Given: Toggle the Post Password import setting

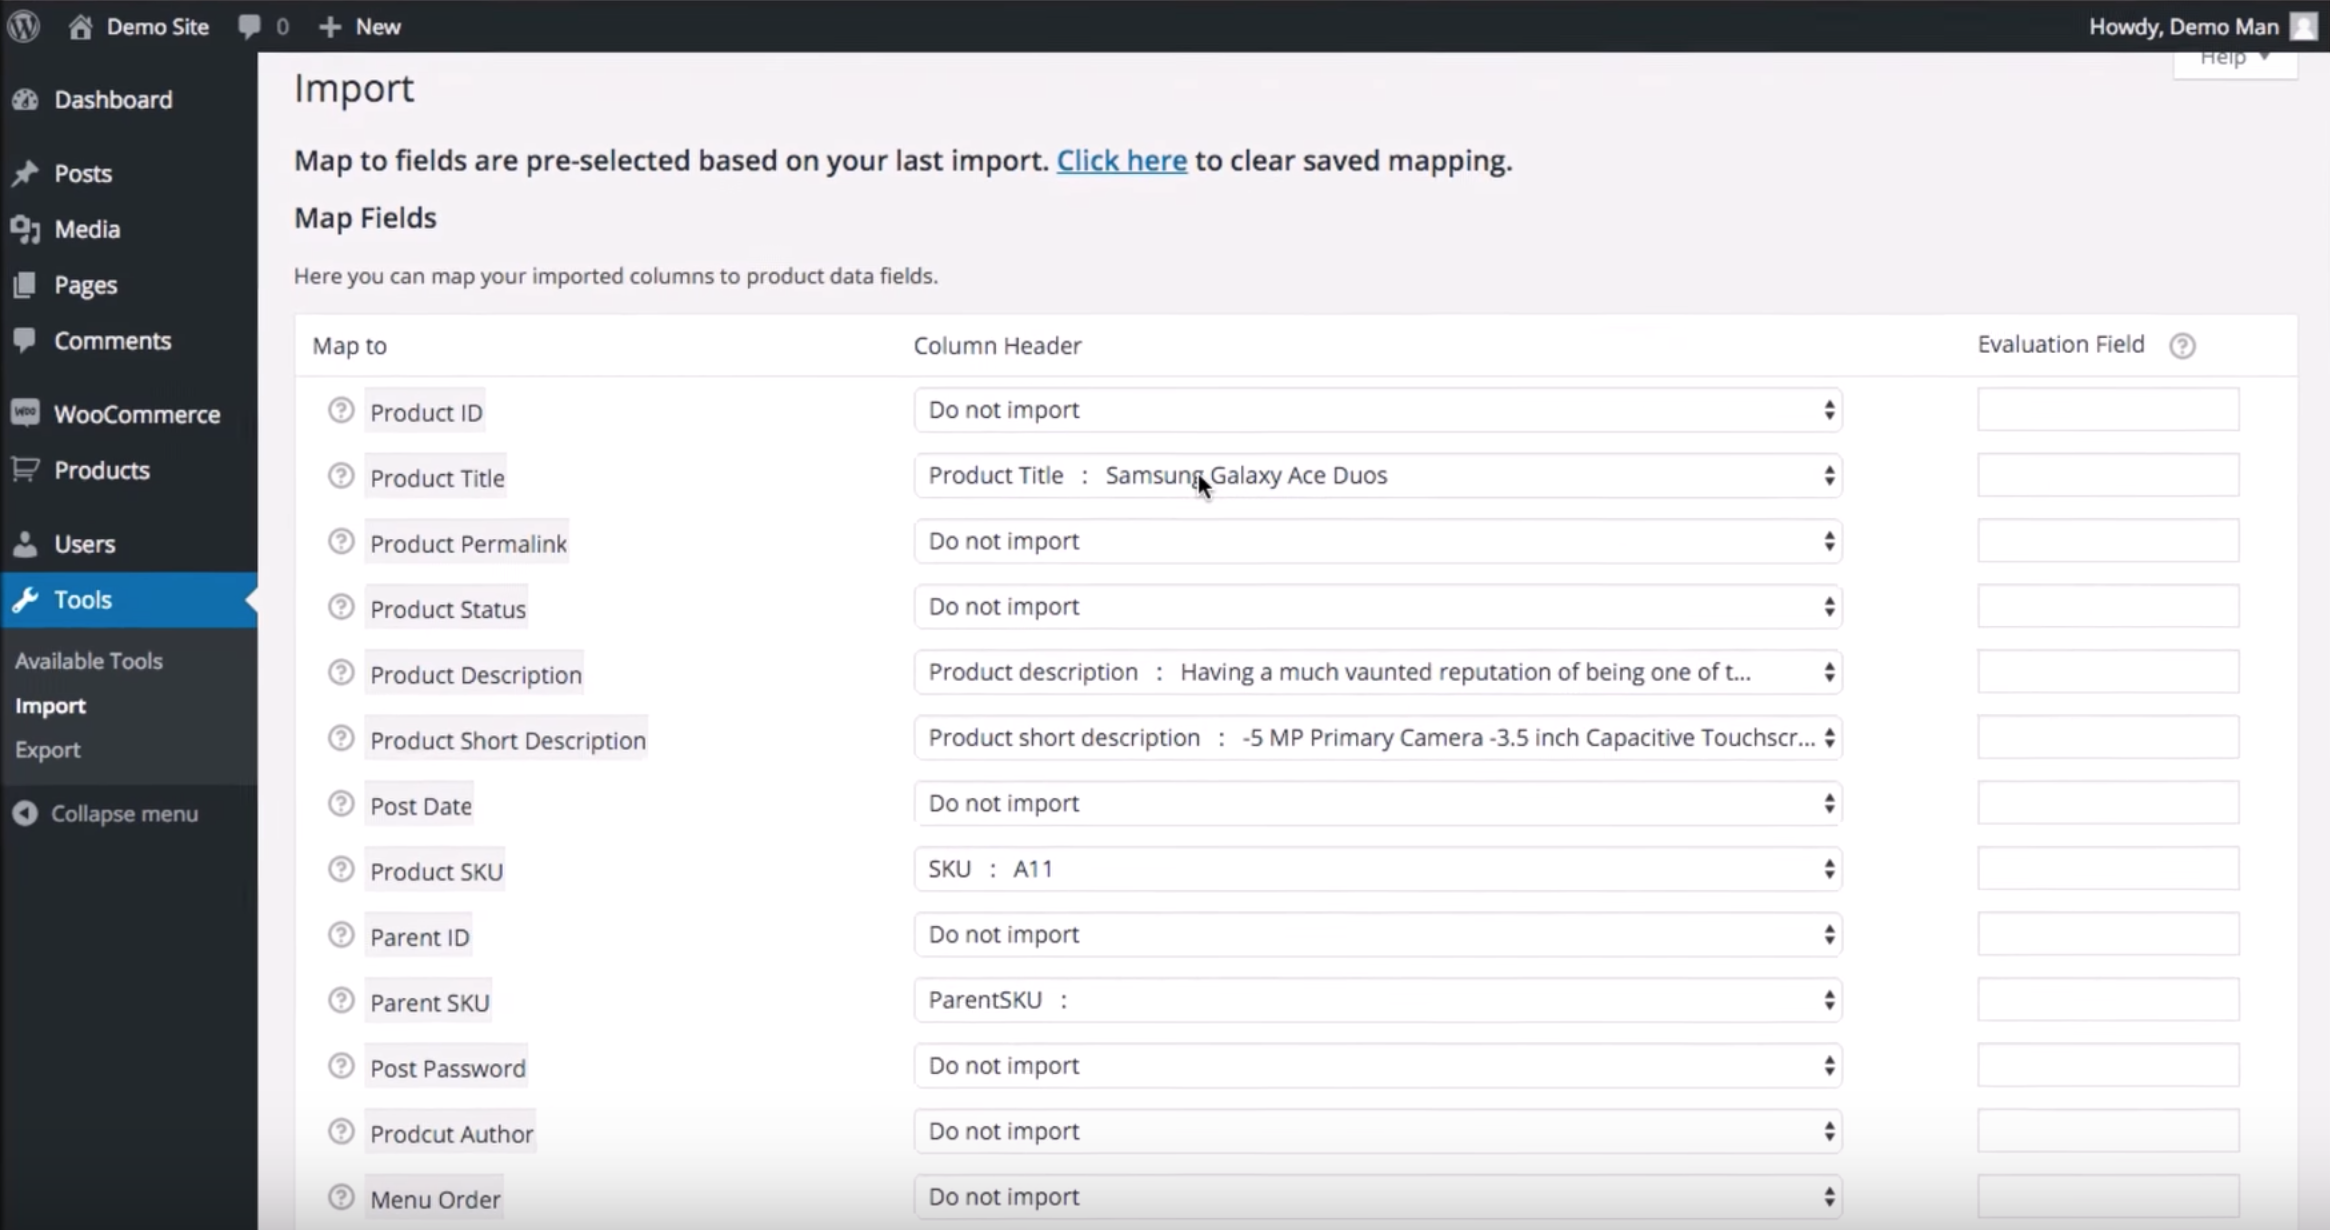Looking at the screenshot, I should pyautogui.click(x=1378, y=1065).
